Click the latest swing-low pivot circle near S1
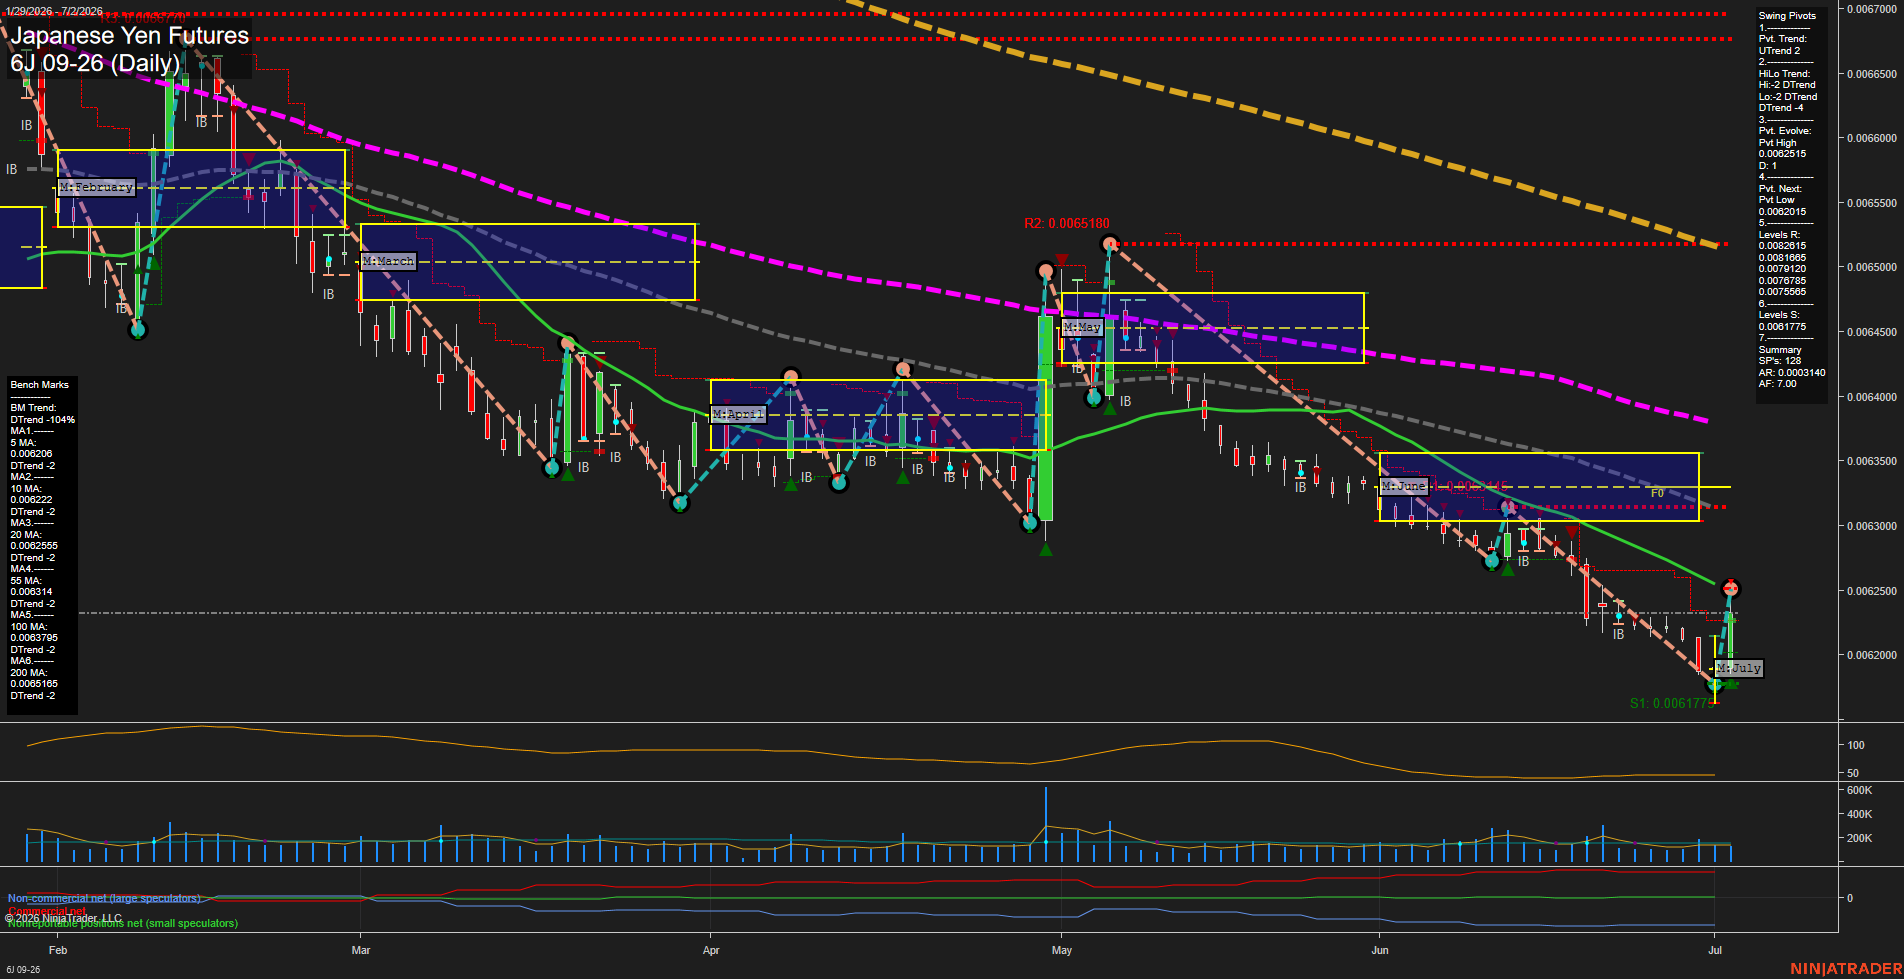 click(x=1715, y=685)
